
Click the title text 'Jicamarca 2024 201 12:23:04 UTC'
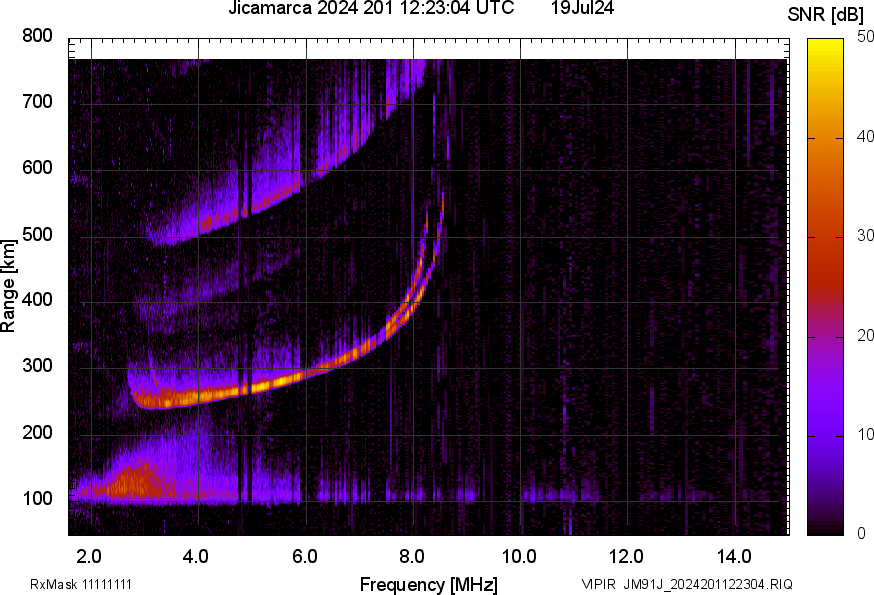coord(371,8)
